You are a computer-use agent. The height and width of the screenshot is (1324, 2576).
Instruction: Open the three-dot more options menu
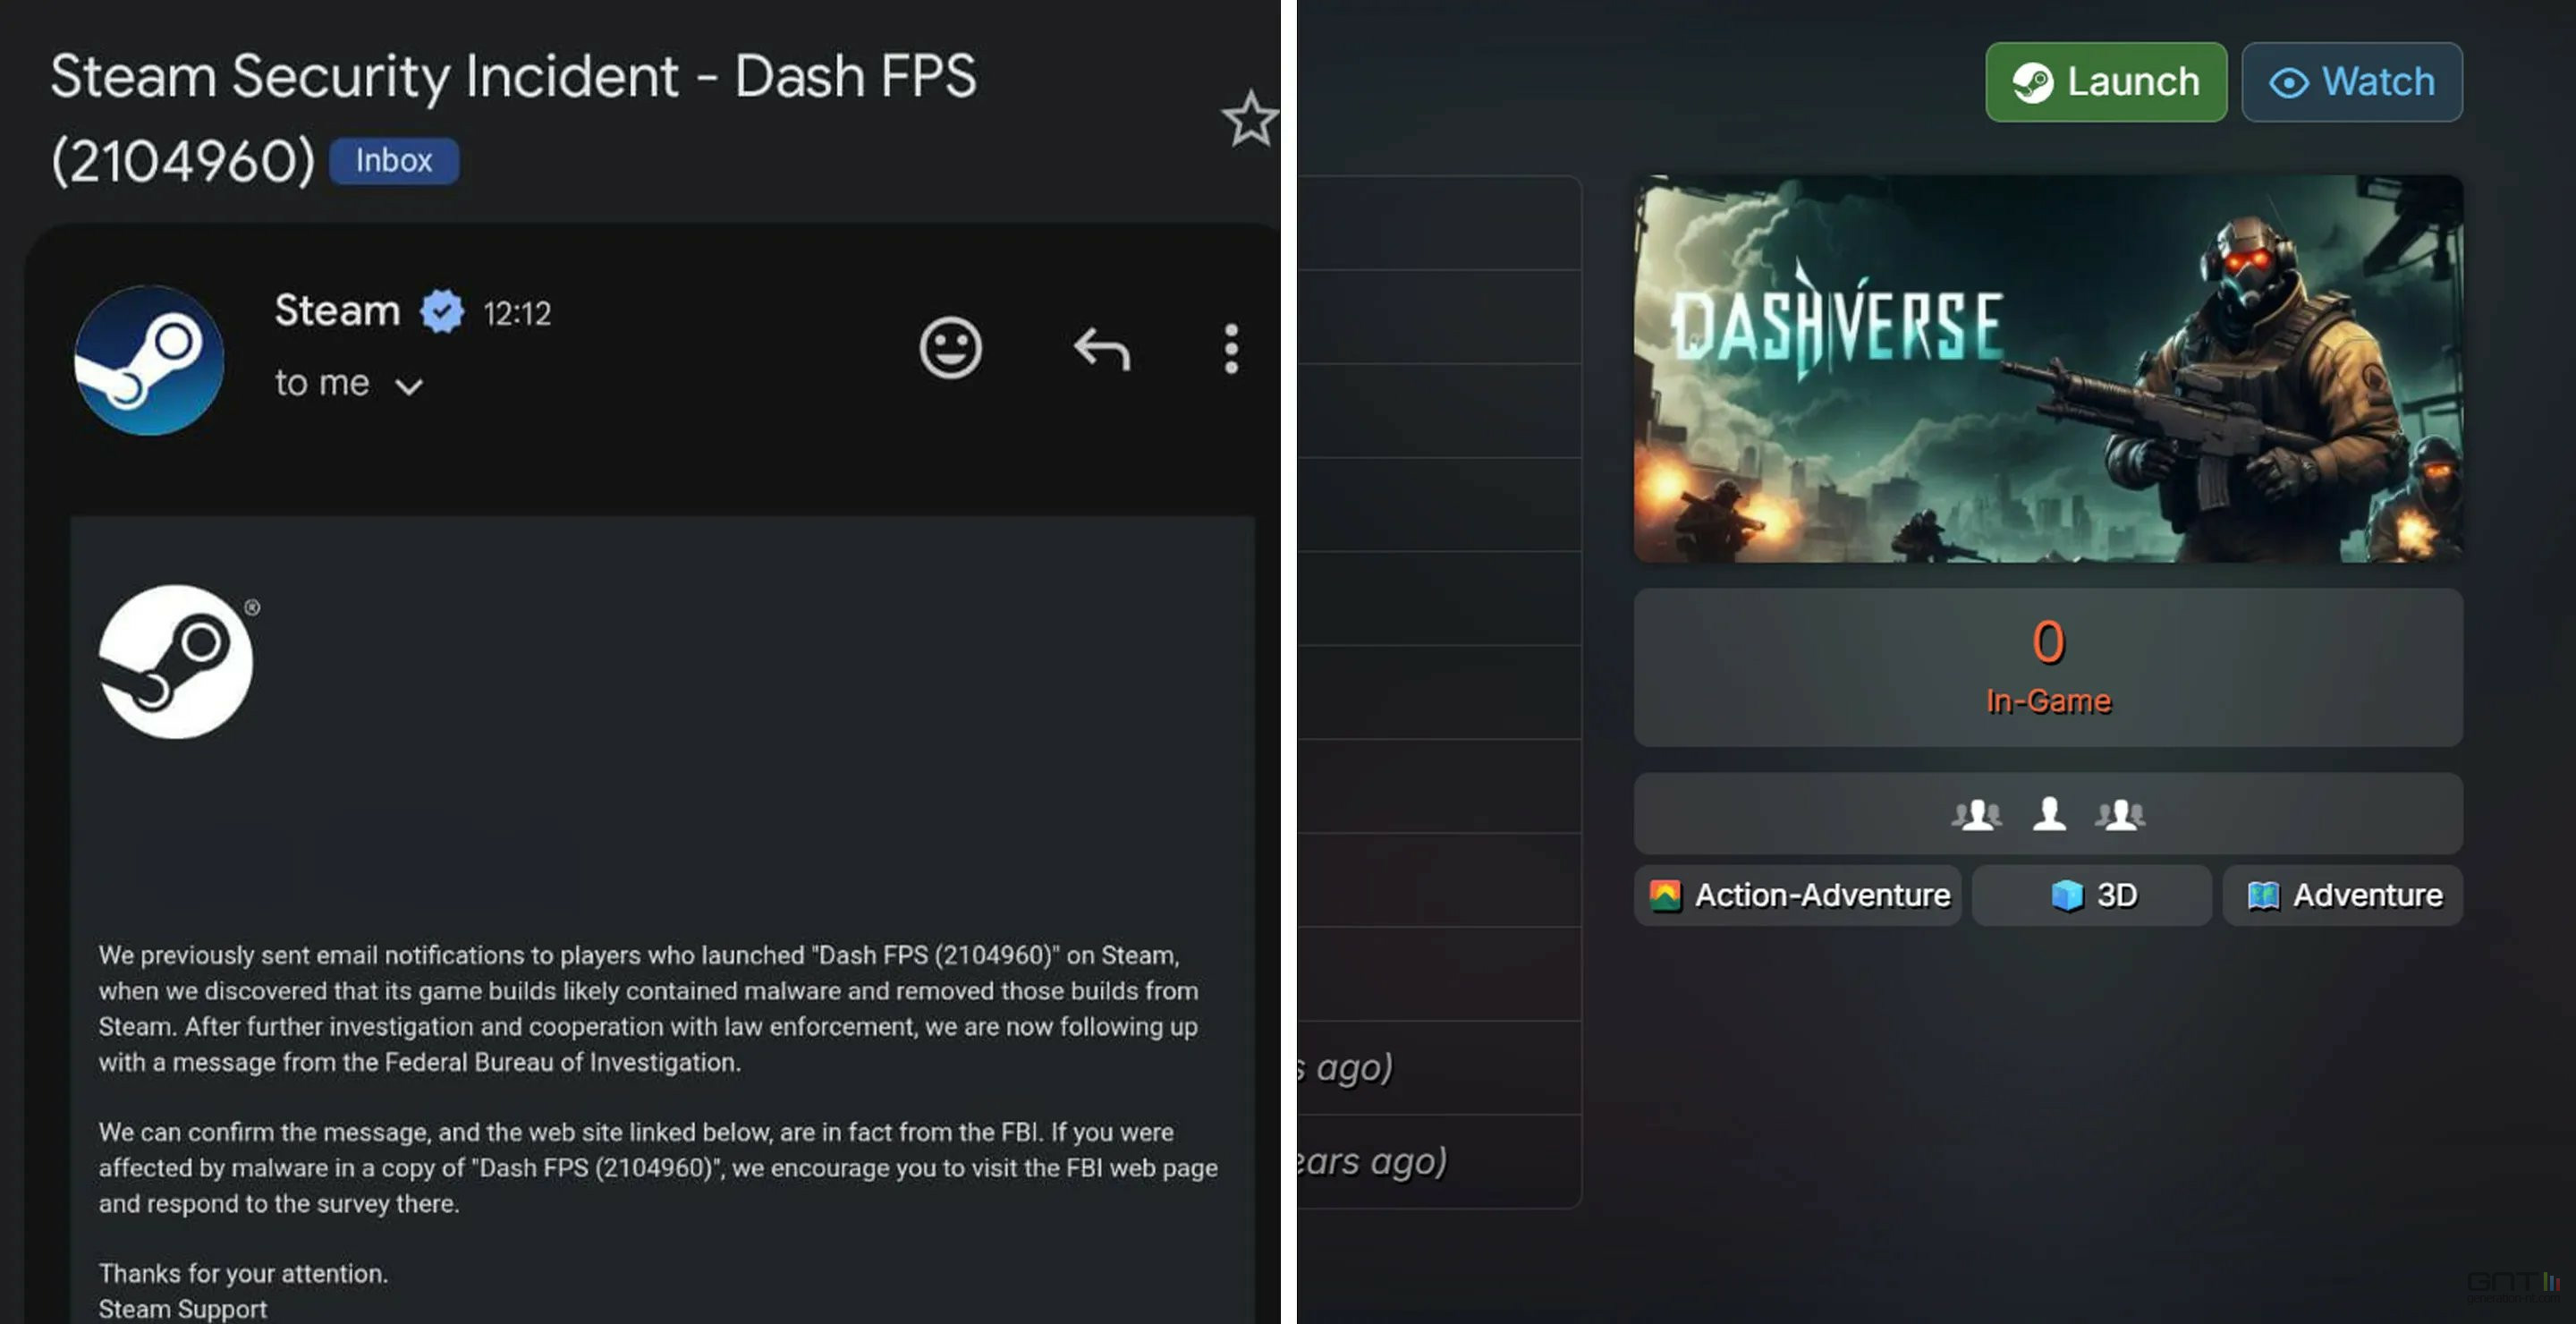coord(1231,349)
